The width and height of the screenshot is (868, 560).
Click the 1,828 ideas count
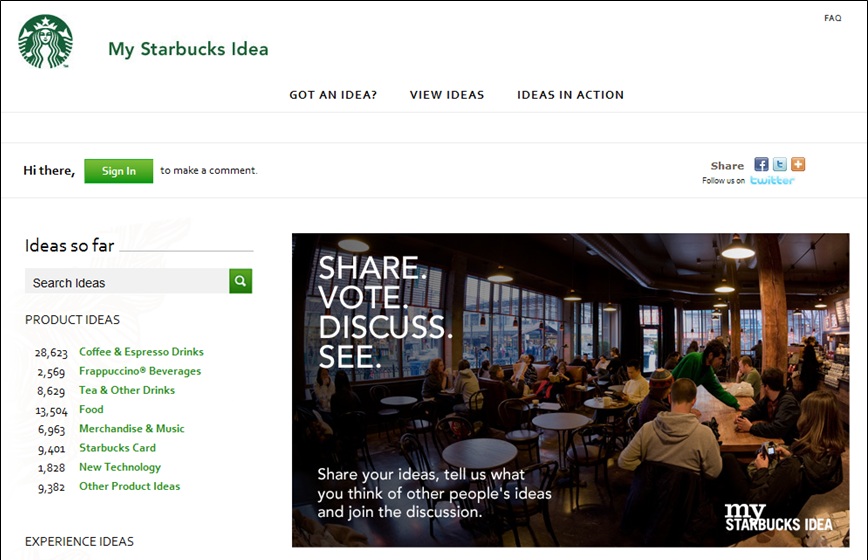tap(51, 468)
